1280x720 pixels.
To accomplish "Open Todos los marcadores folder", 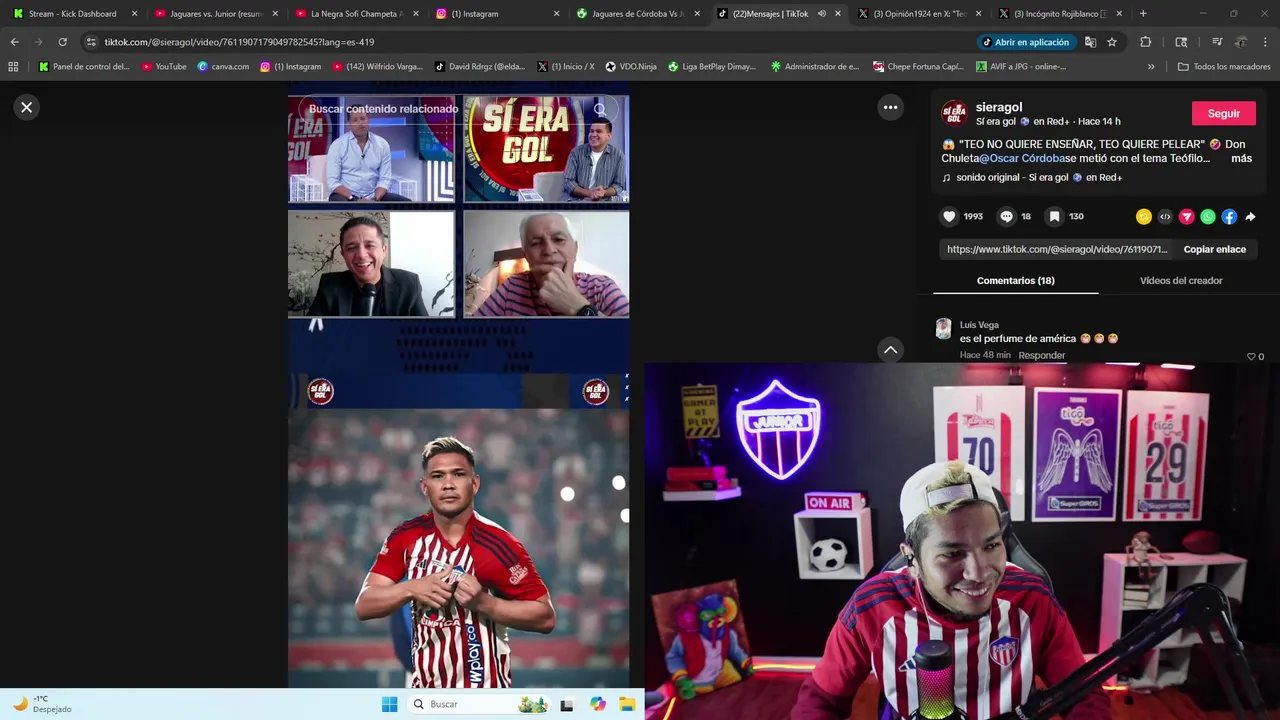I will tap(1224, 67).
